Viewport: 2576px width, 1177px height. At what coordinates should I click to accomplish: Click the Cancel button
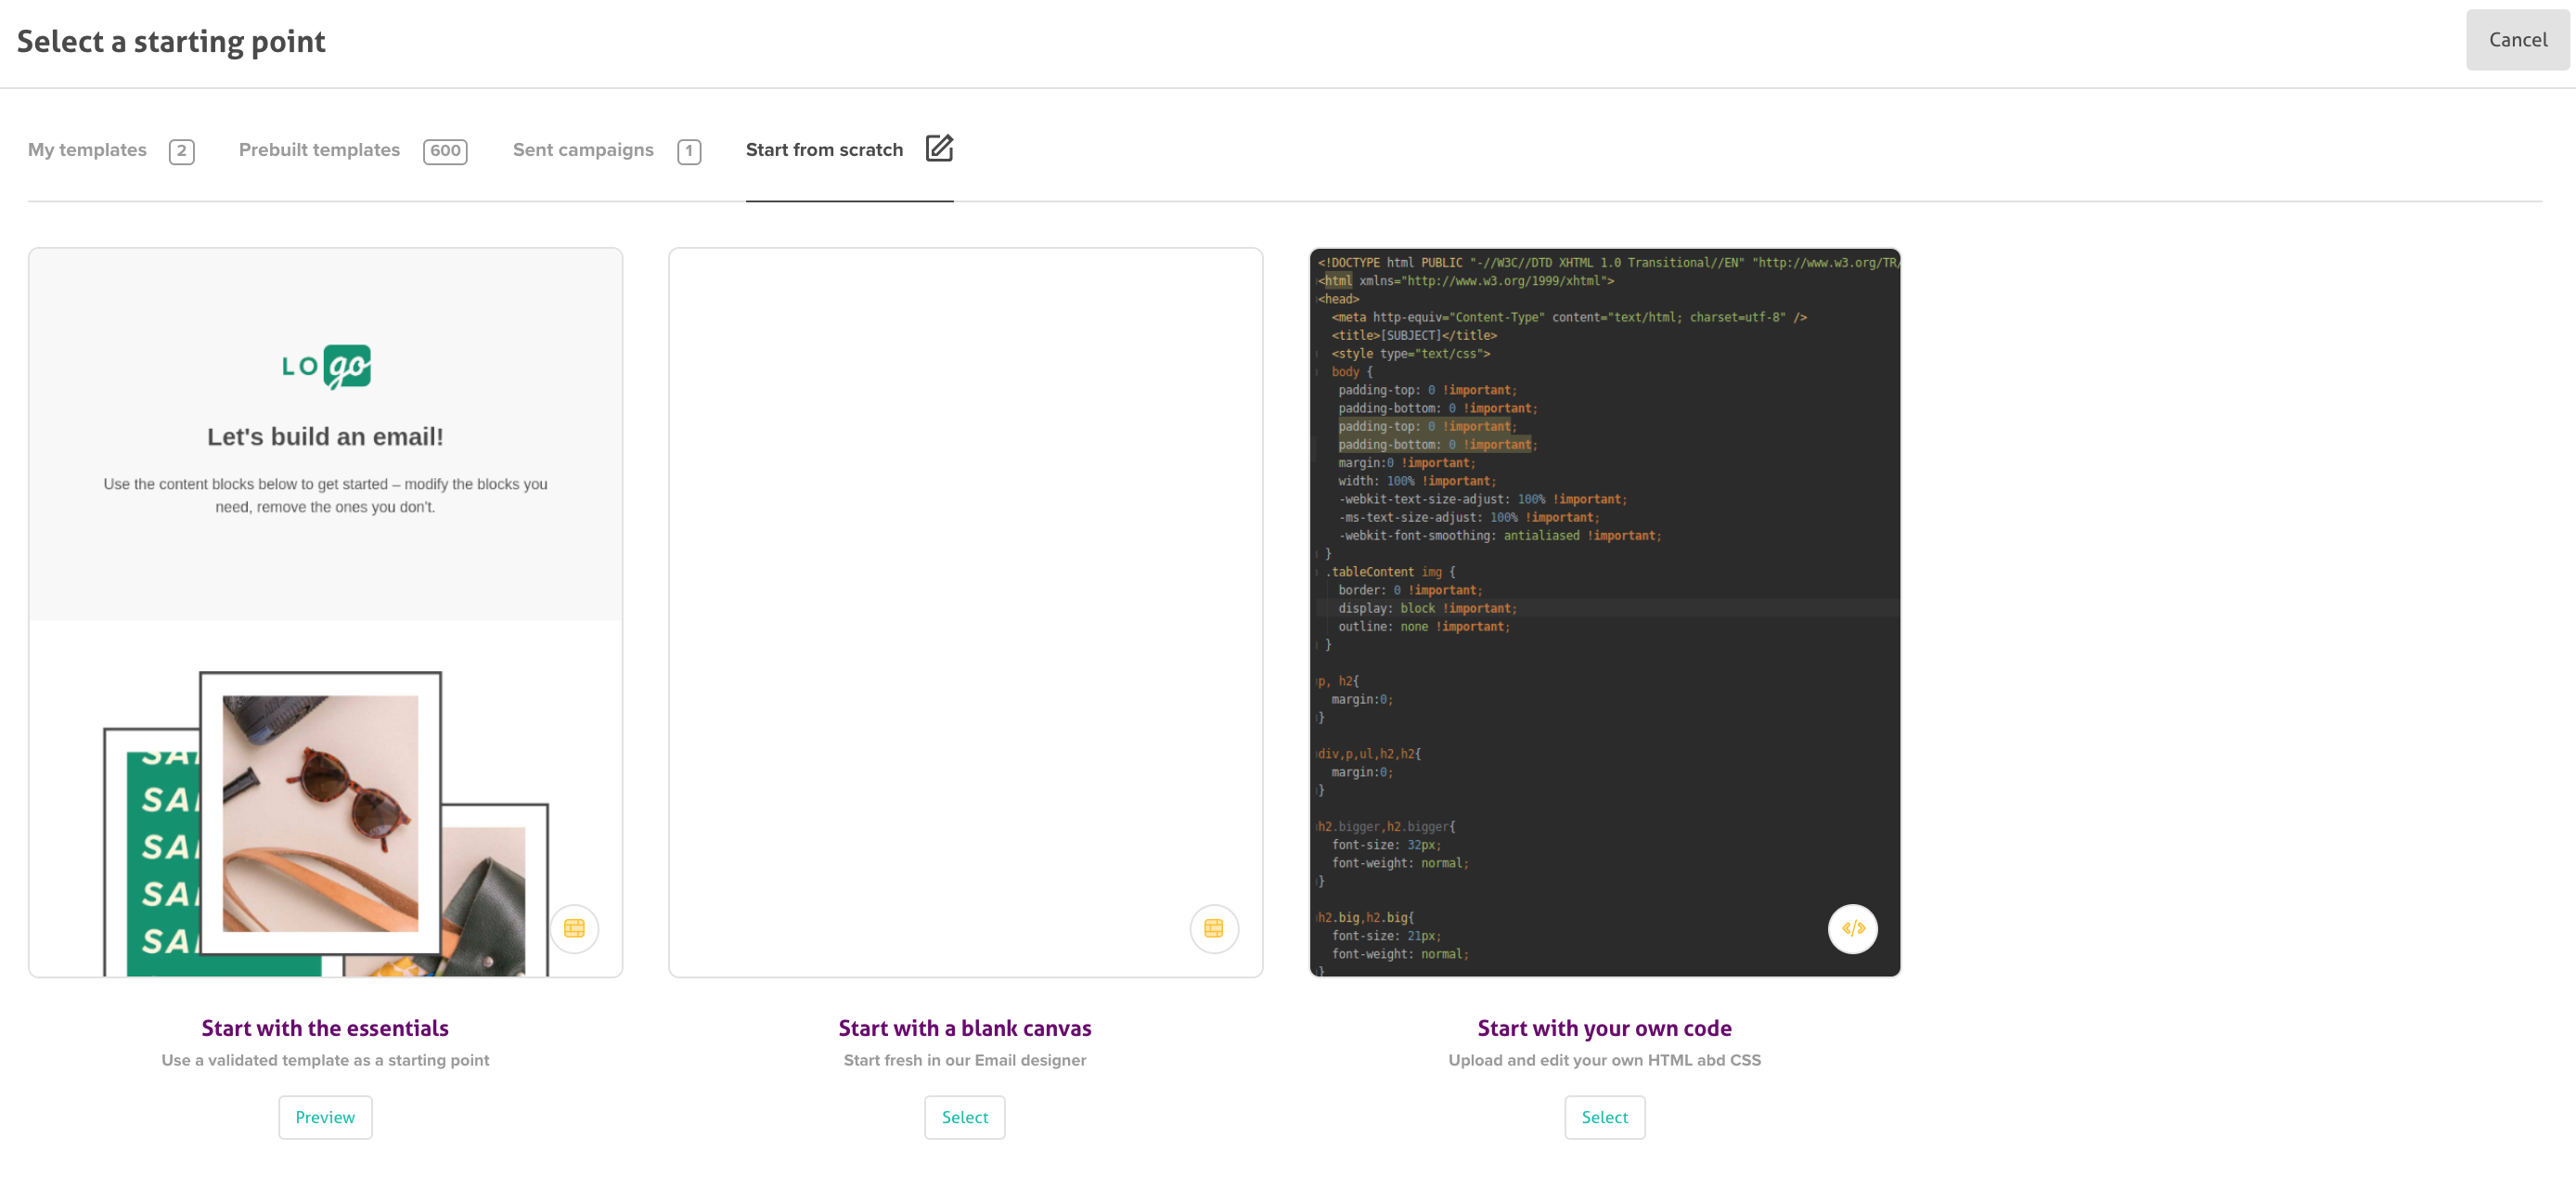(x=2516, y=40)
